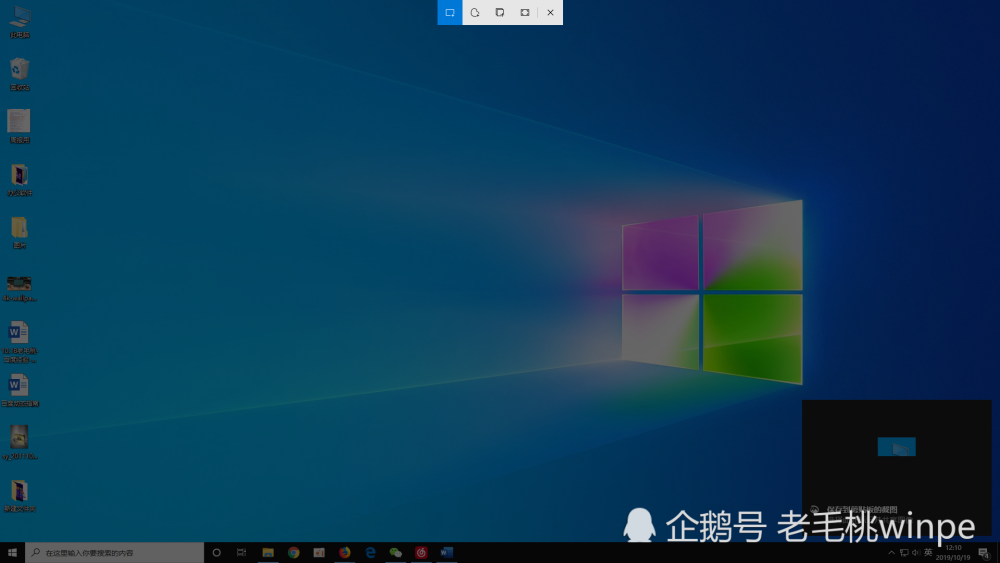
Task: Open This PC desktop icon
Action: pos(20,22)
